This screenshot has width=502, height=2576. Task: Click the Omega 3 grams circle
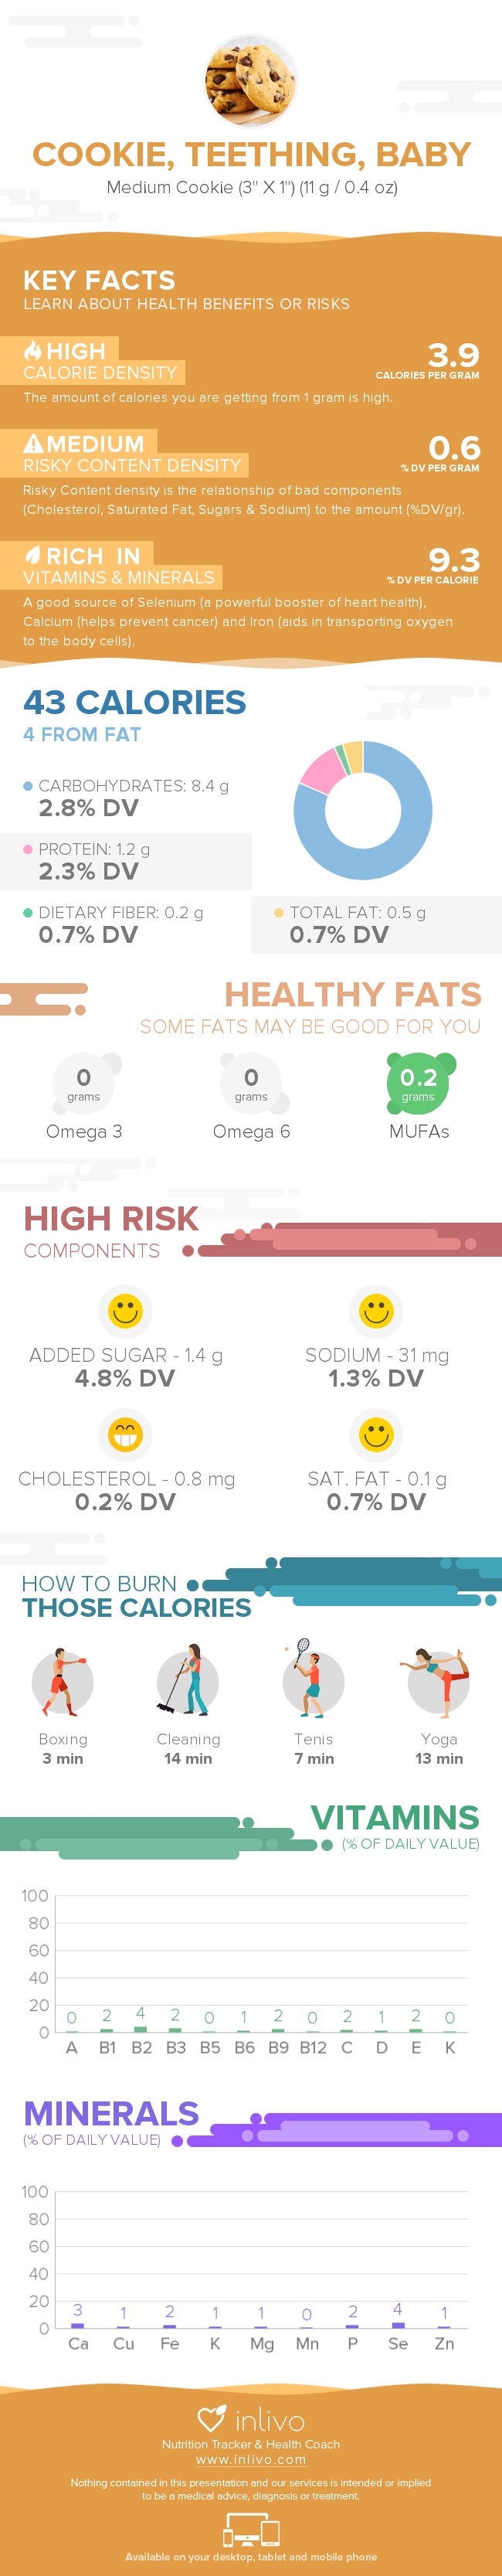84,1083
